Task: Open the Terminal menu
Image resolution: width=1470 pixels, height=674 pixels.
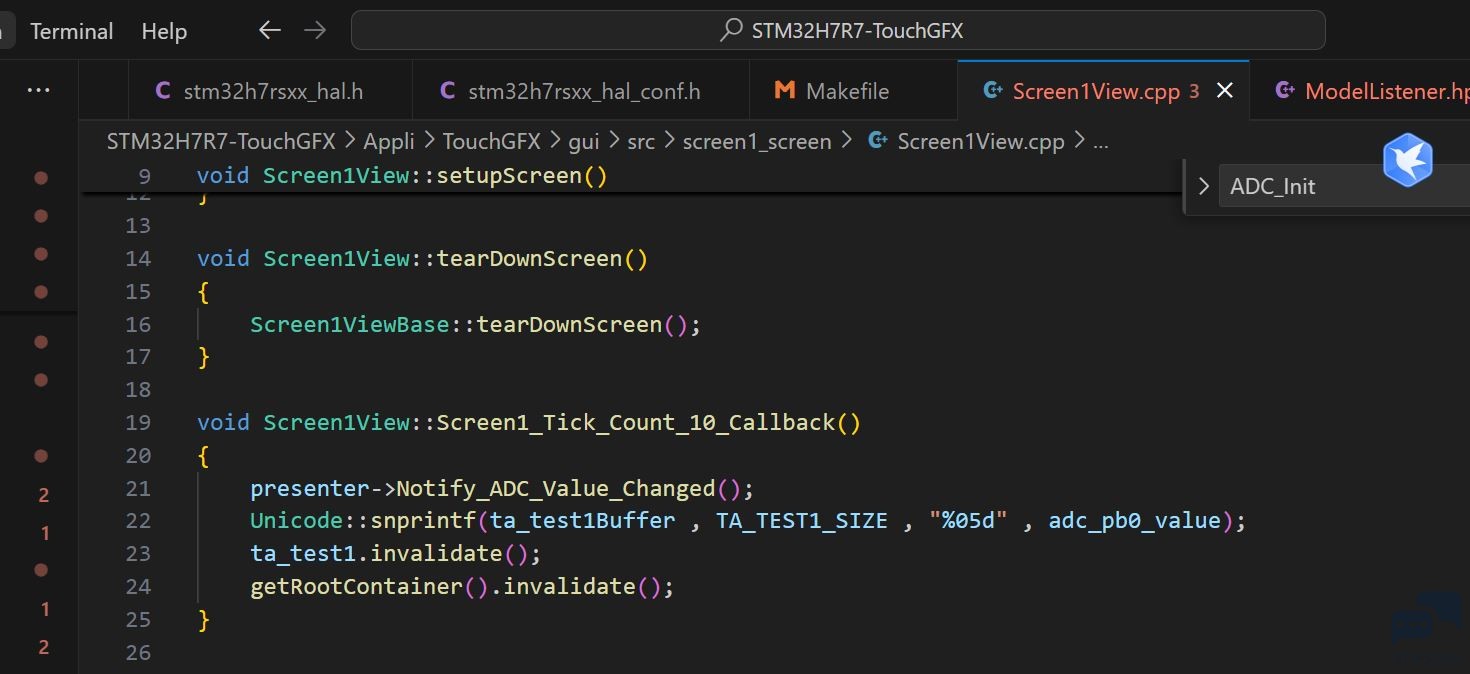Action: coord(71,31)
